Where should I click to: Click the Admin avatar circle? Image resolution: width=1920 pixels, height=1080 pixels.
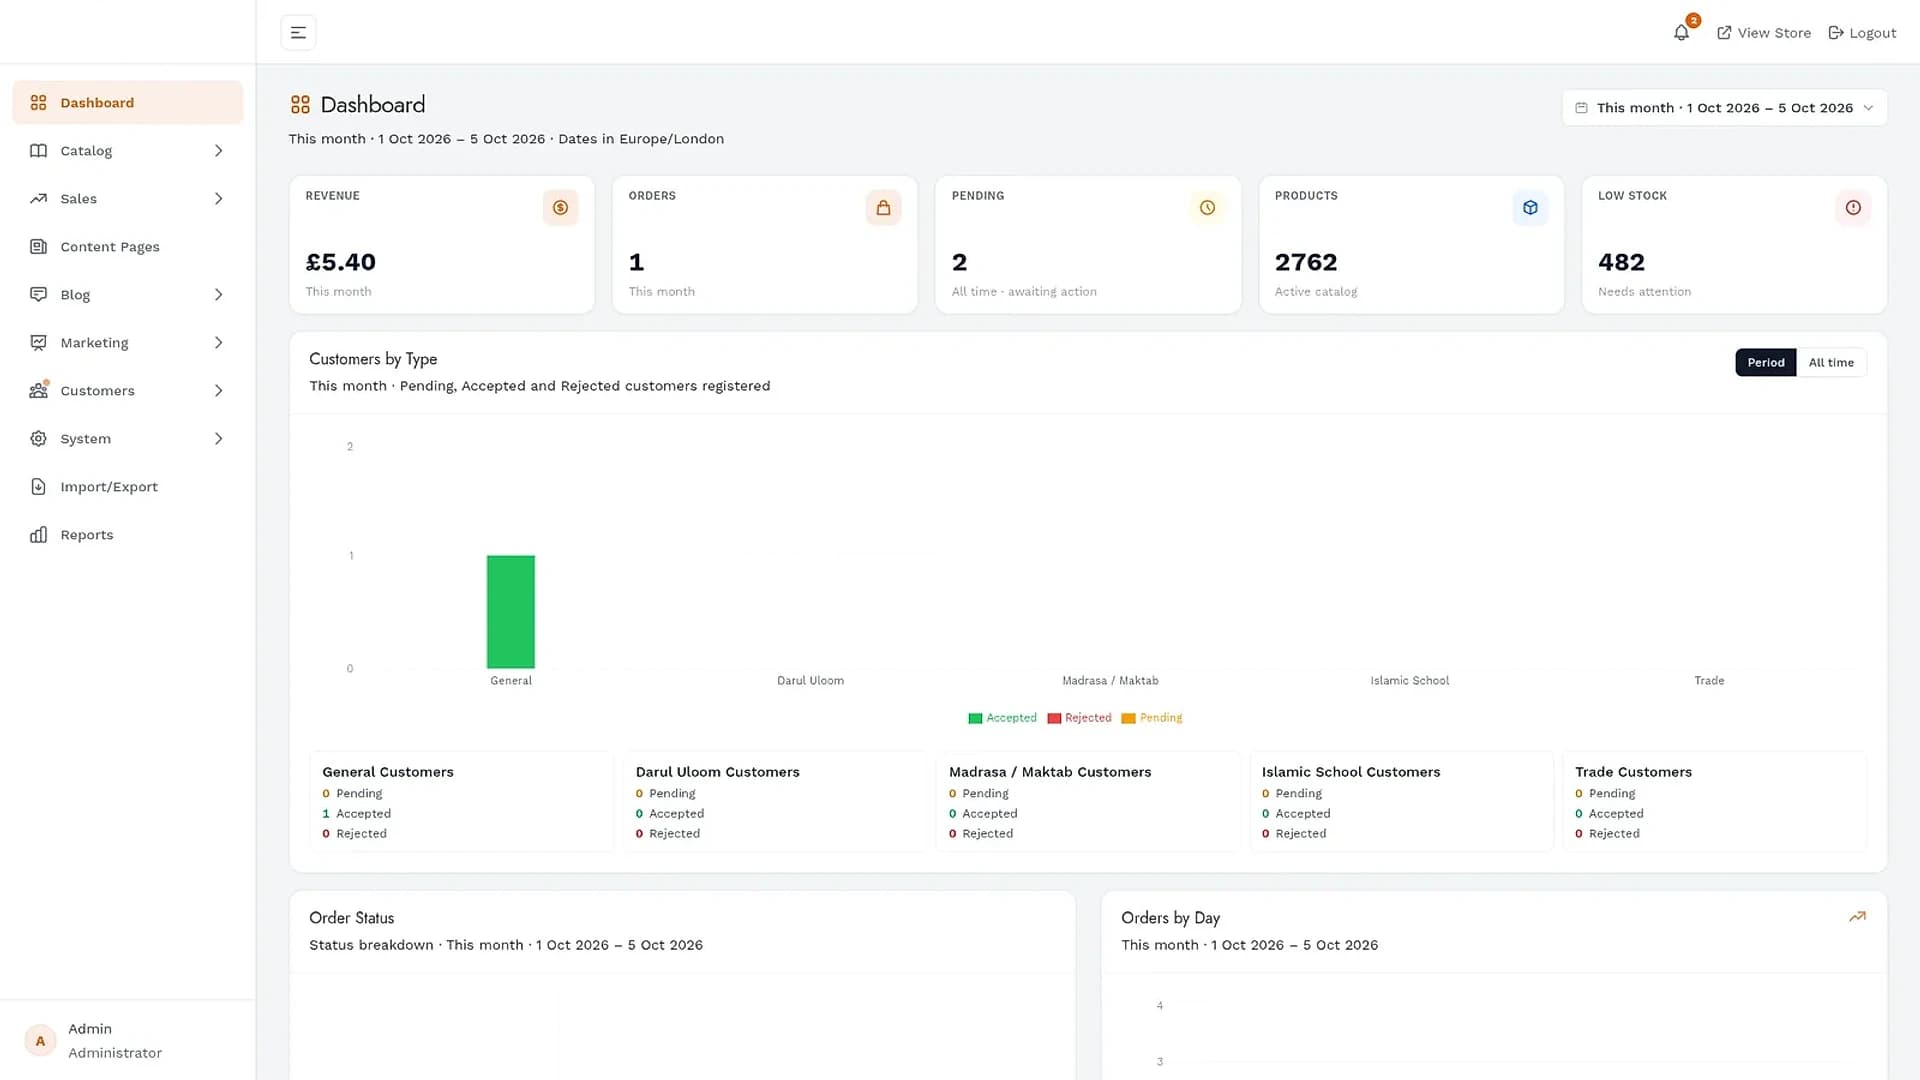click(40, 1041)
